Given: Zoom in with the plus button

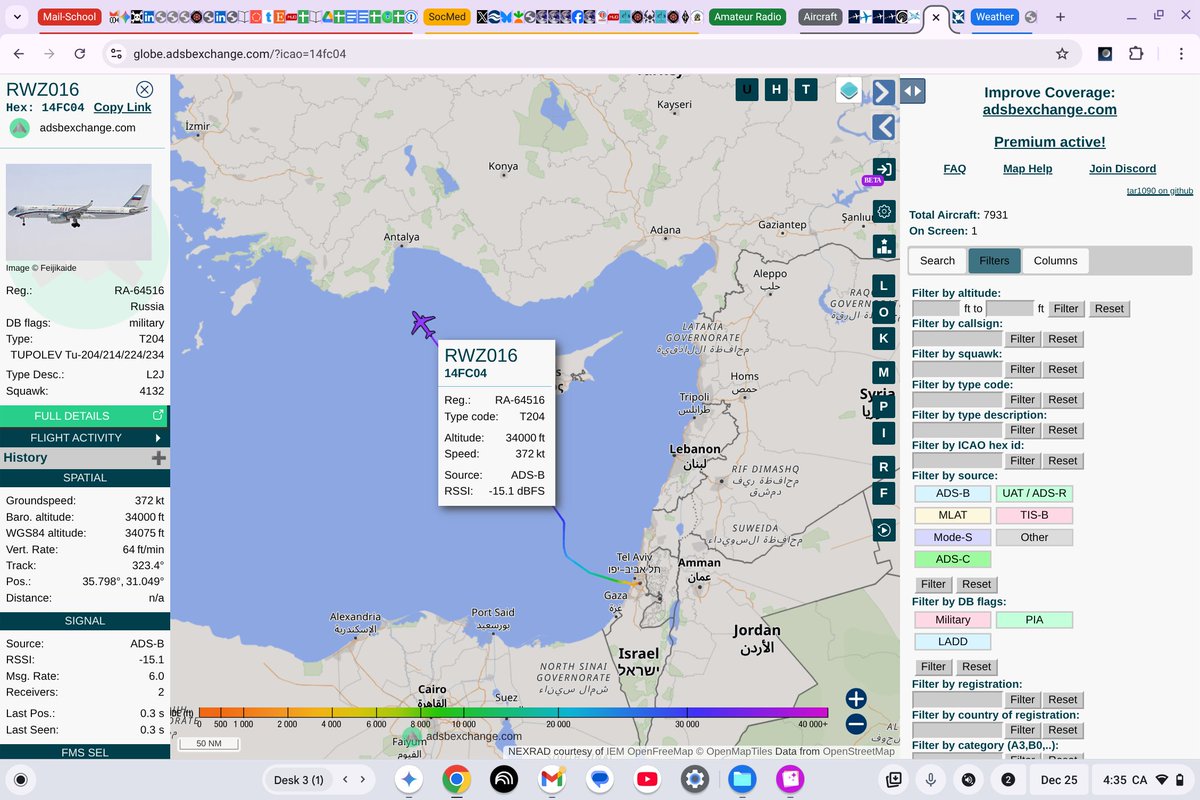Looking at the screenshot, I should (856, 699).
